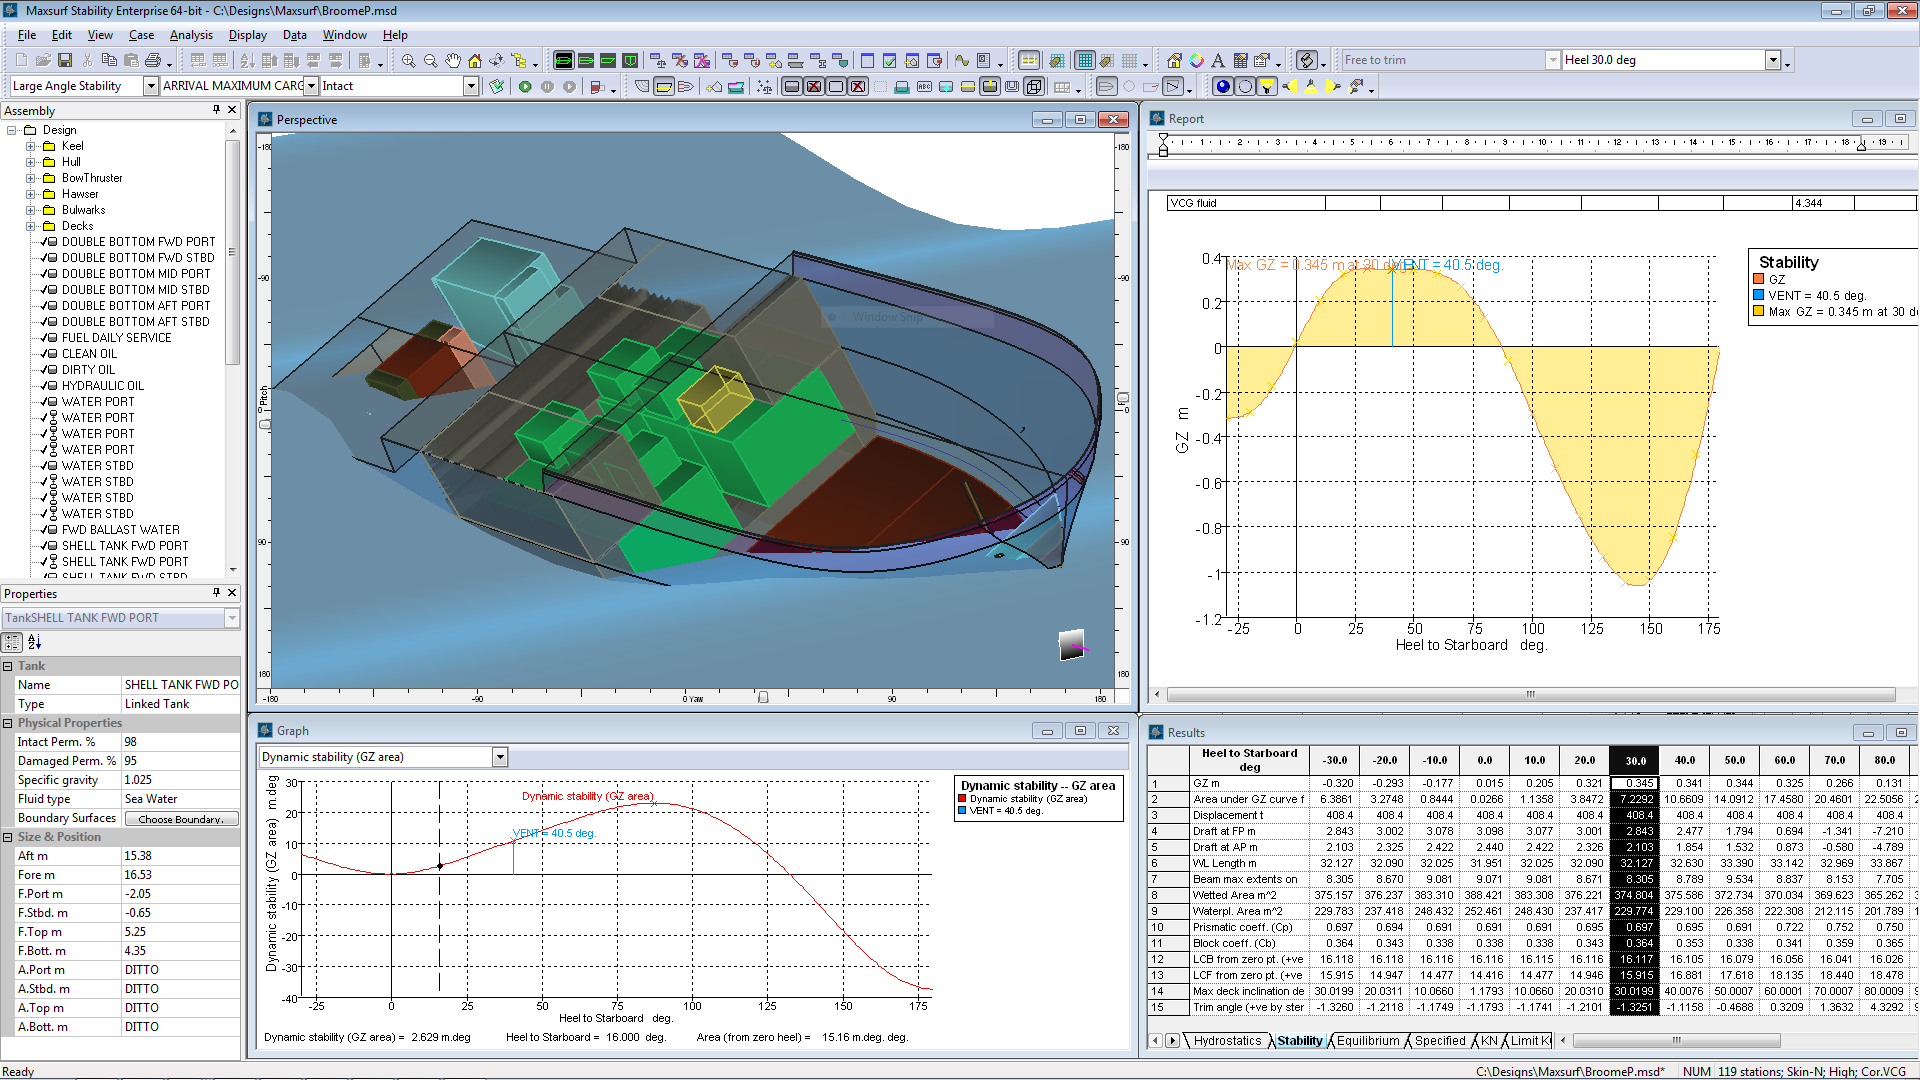
Task: Open the ARRIVAL MAXIMUM CARGO loadcase dropdown
Action: tap(312, 86)
